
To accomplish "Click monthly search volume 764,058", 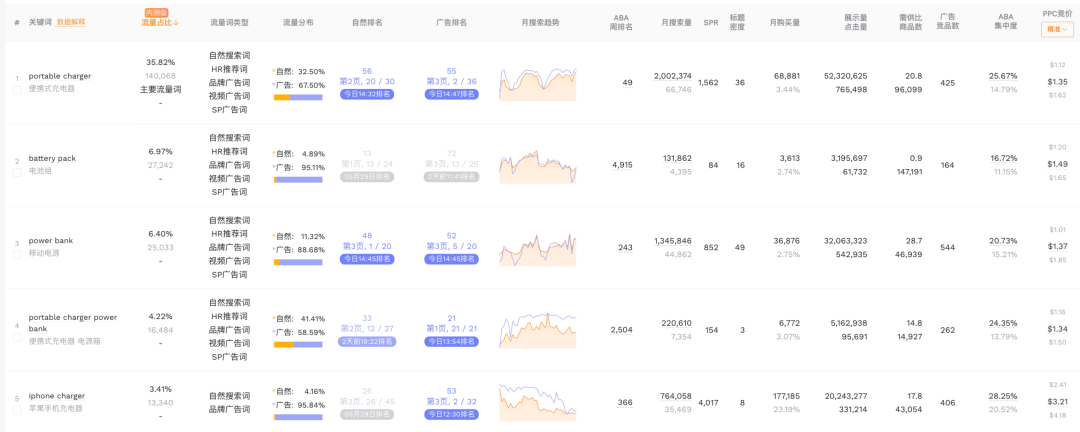I will (x=676, y=396).
